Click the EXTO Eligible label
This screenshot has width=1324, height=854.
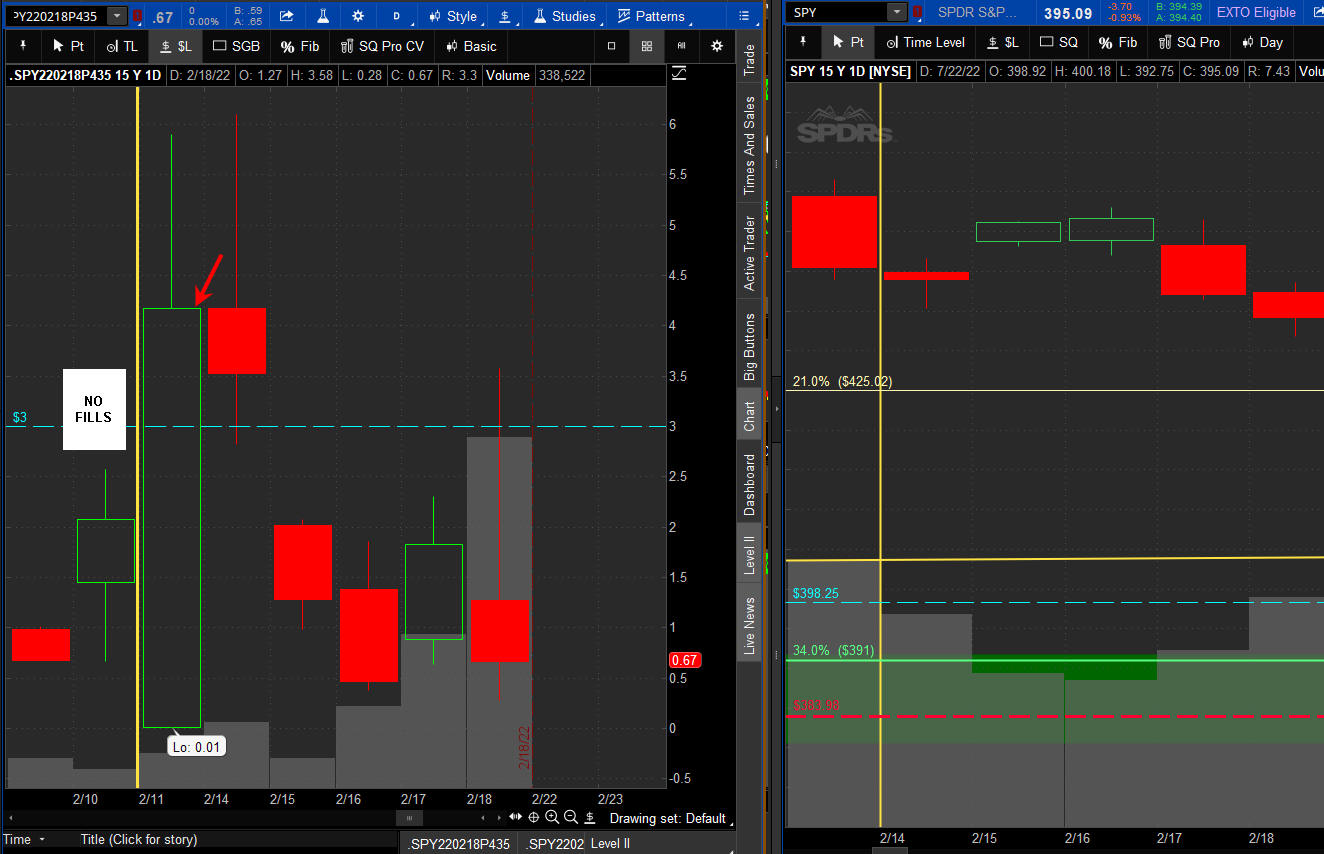pos(1256,12)
